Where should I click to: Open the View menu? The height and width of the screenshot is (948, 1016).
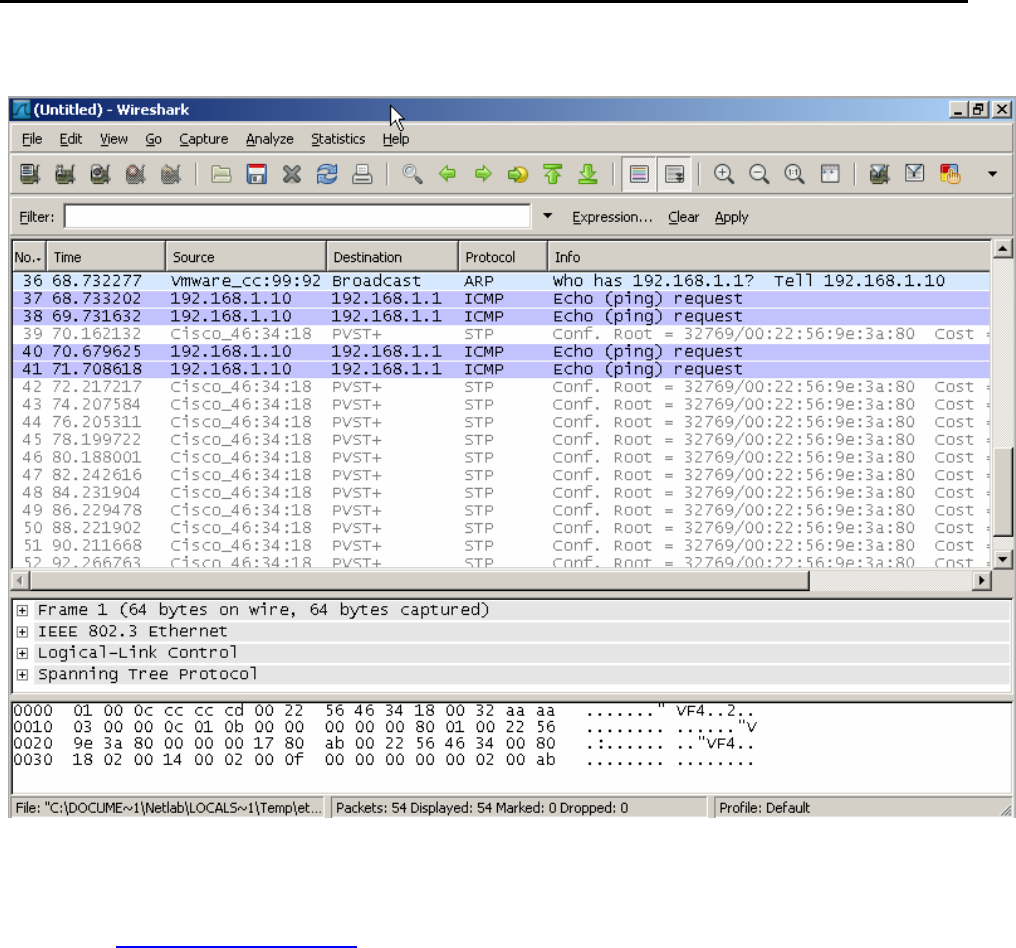(x=113, y=139)
